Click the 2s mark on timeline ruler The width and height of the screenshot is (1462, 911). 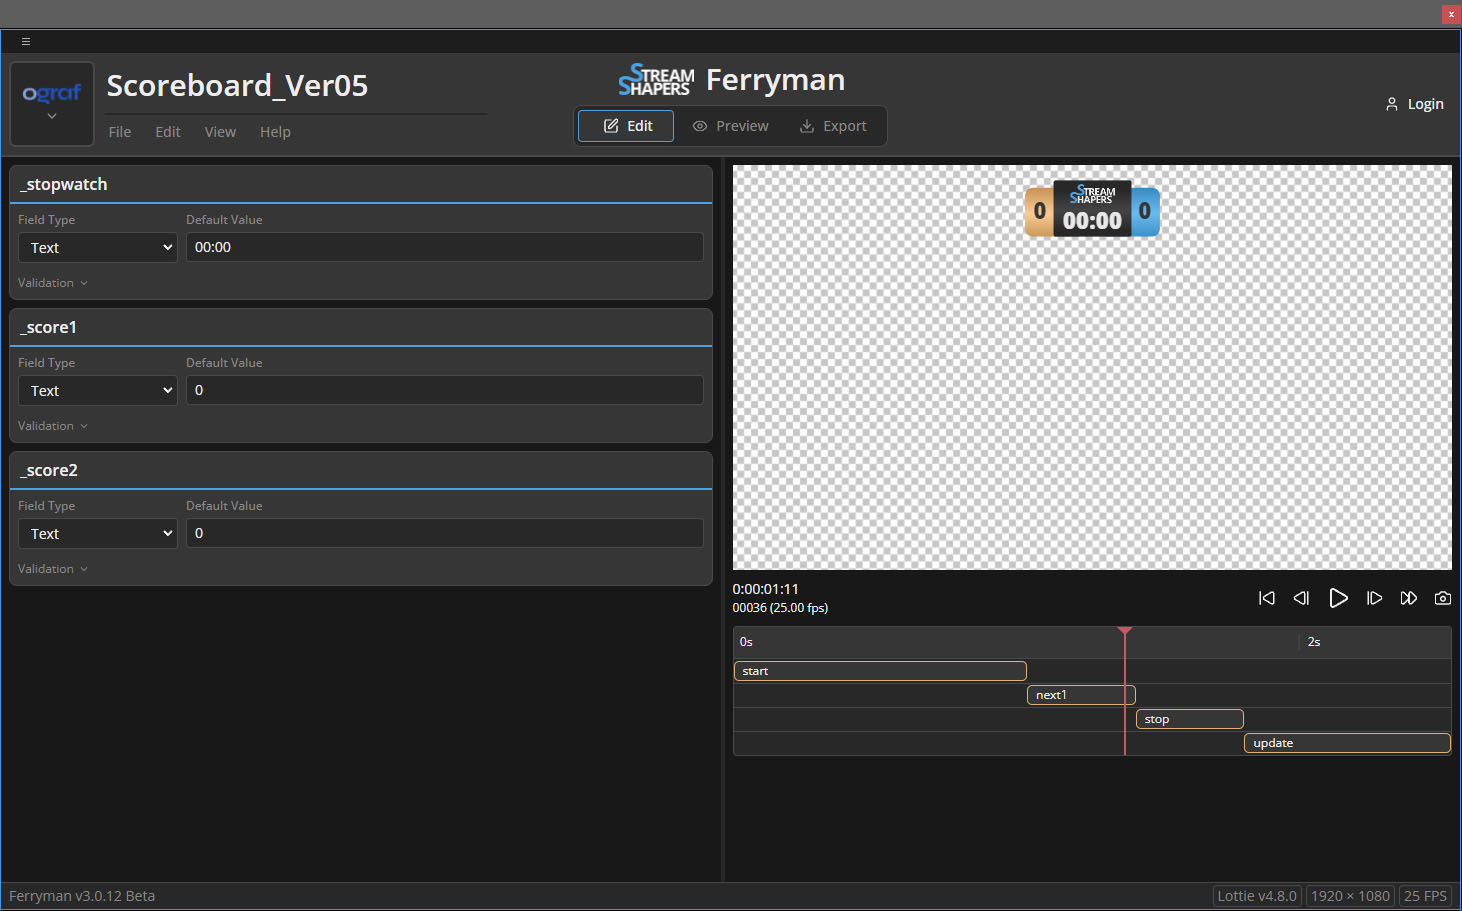pos(1314,642)
